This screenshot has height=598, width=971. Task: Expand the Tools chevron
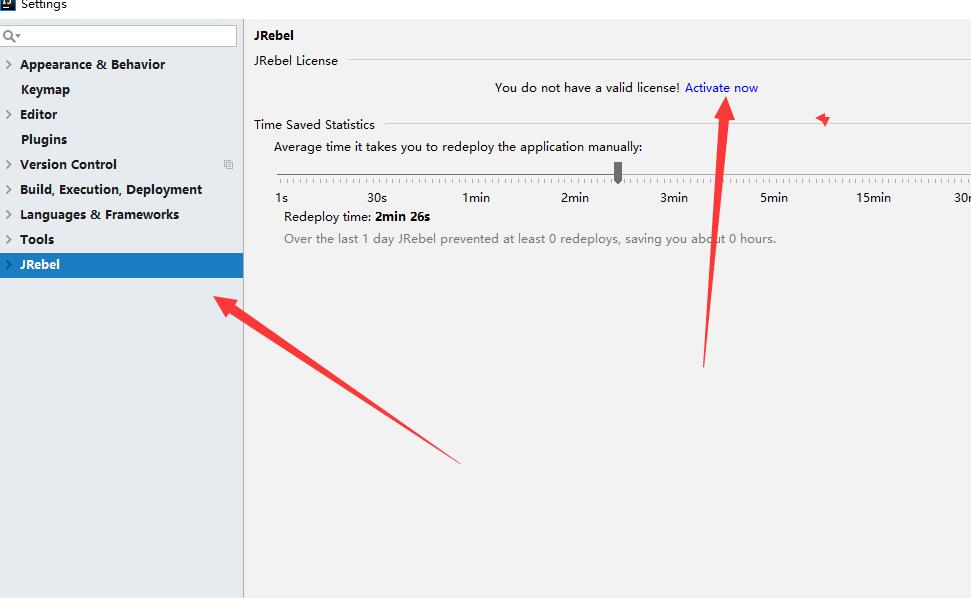click(9, 240)
